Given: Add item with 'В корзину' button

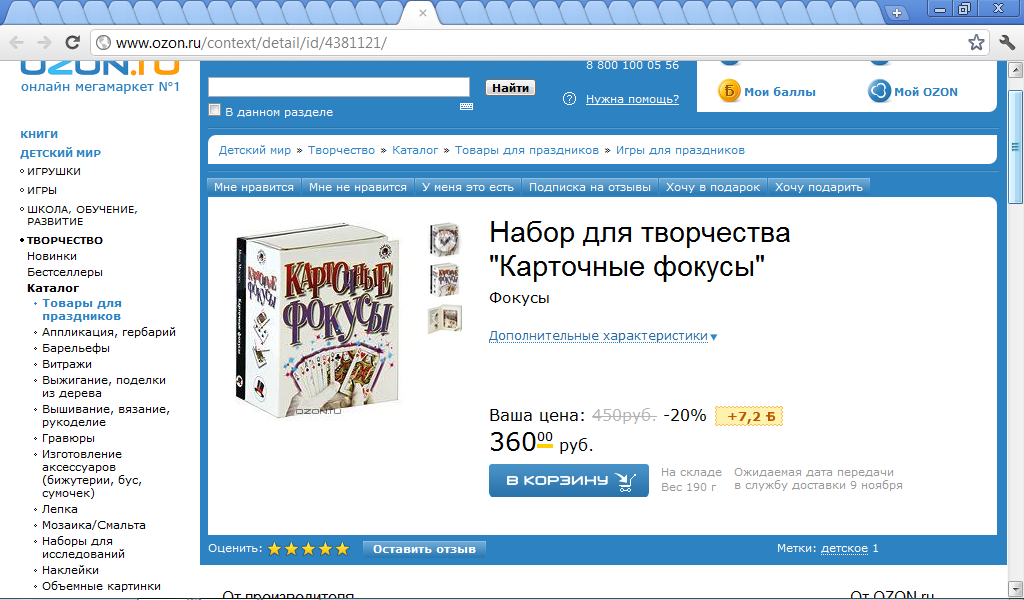Looking at the screenshot, I should pyautogui.click(x=569, y=481).
